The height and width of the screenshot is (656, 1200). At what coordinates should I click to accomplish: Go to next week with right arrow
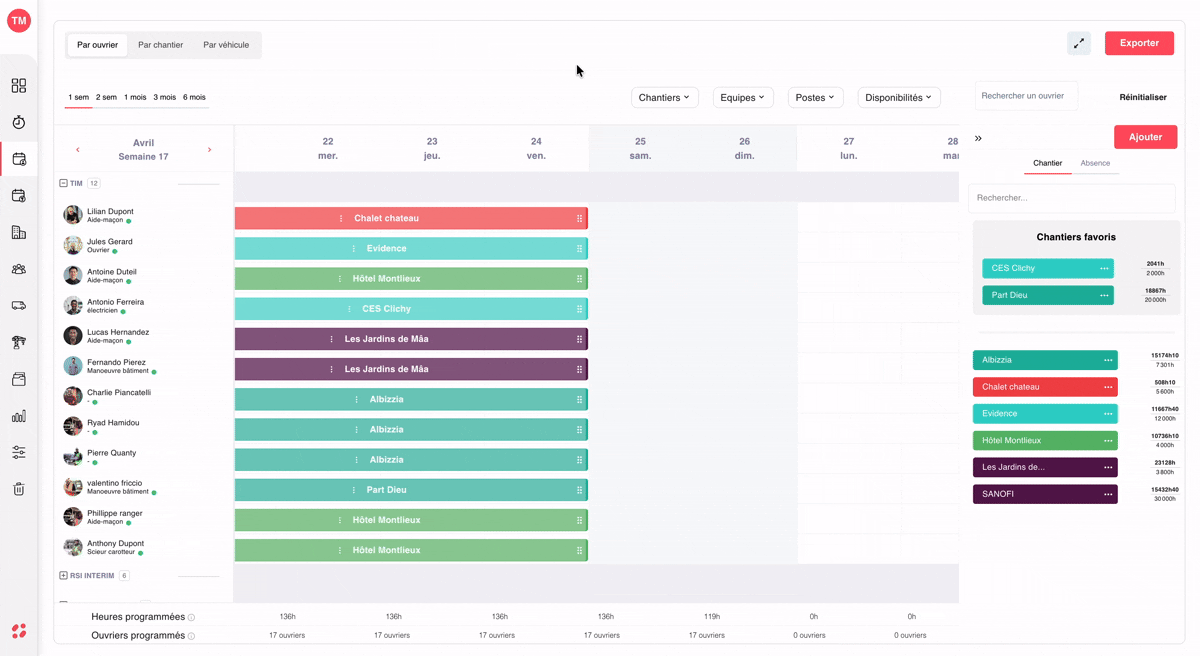(x=209, y=150)
